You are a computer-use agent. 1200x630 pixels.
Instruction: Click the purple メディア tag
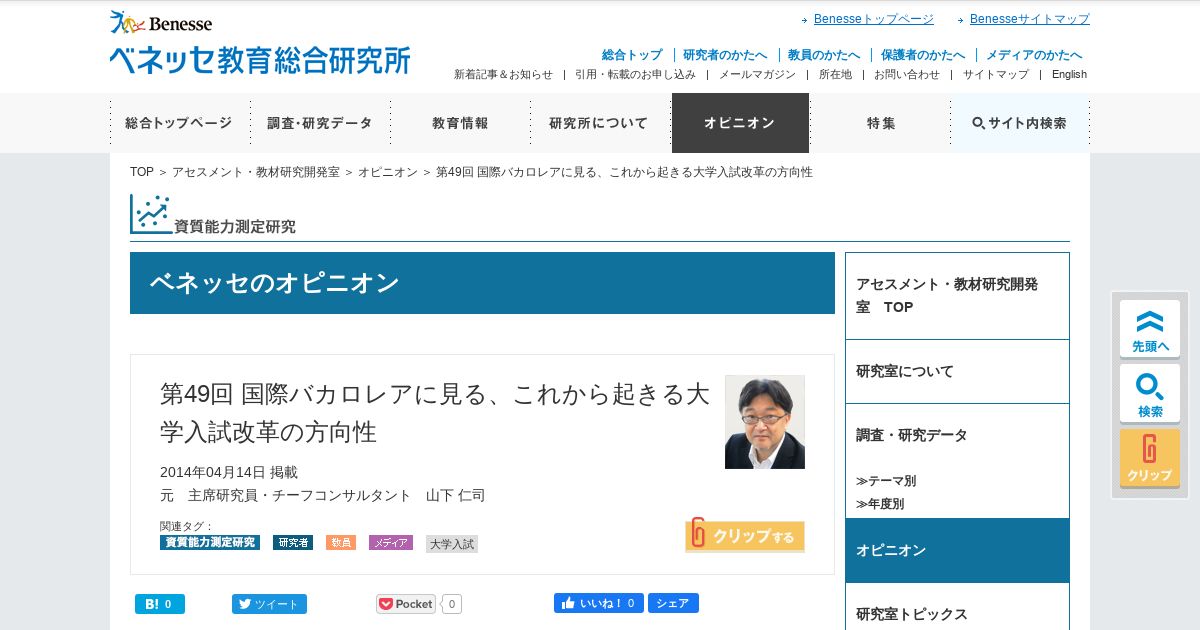tap(391, 542)
